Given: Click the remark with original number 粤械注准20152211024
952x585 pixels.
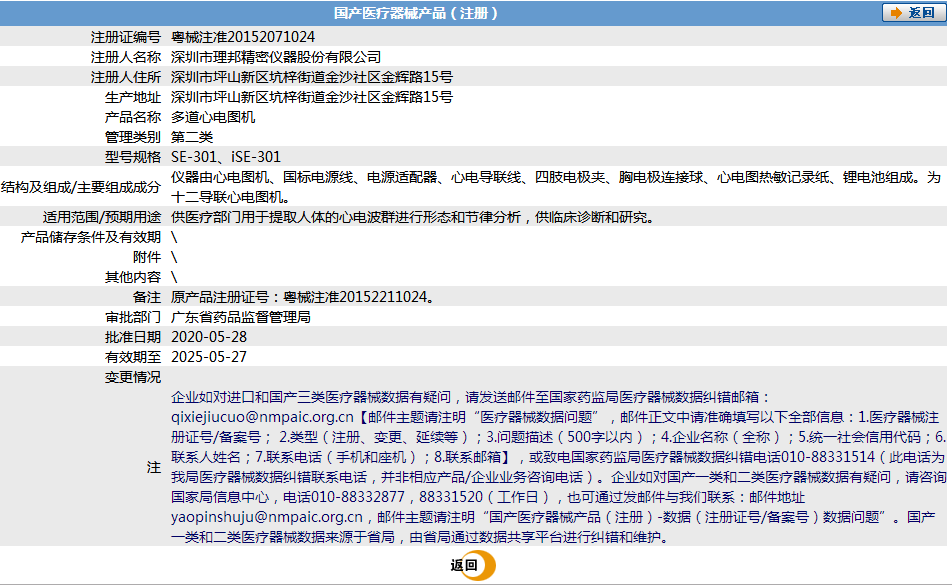Looking at the screenshot, I should (x=302, y=297).
